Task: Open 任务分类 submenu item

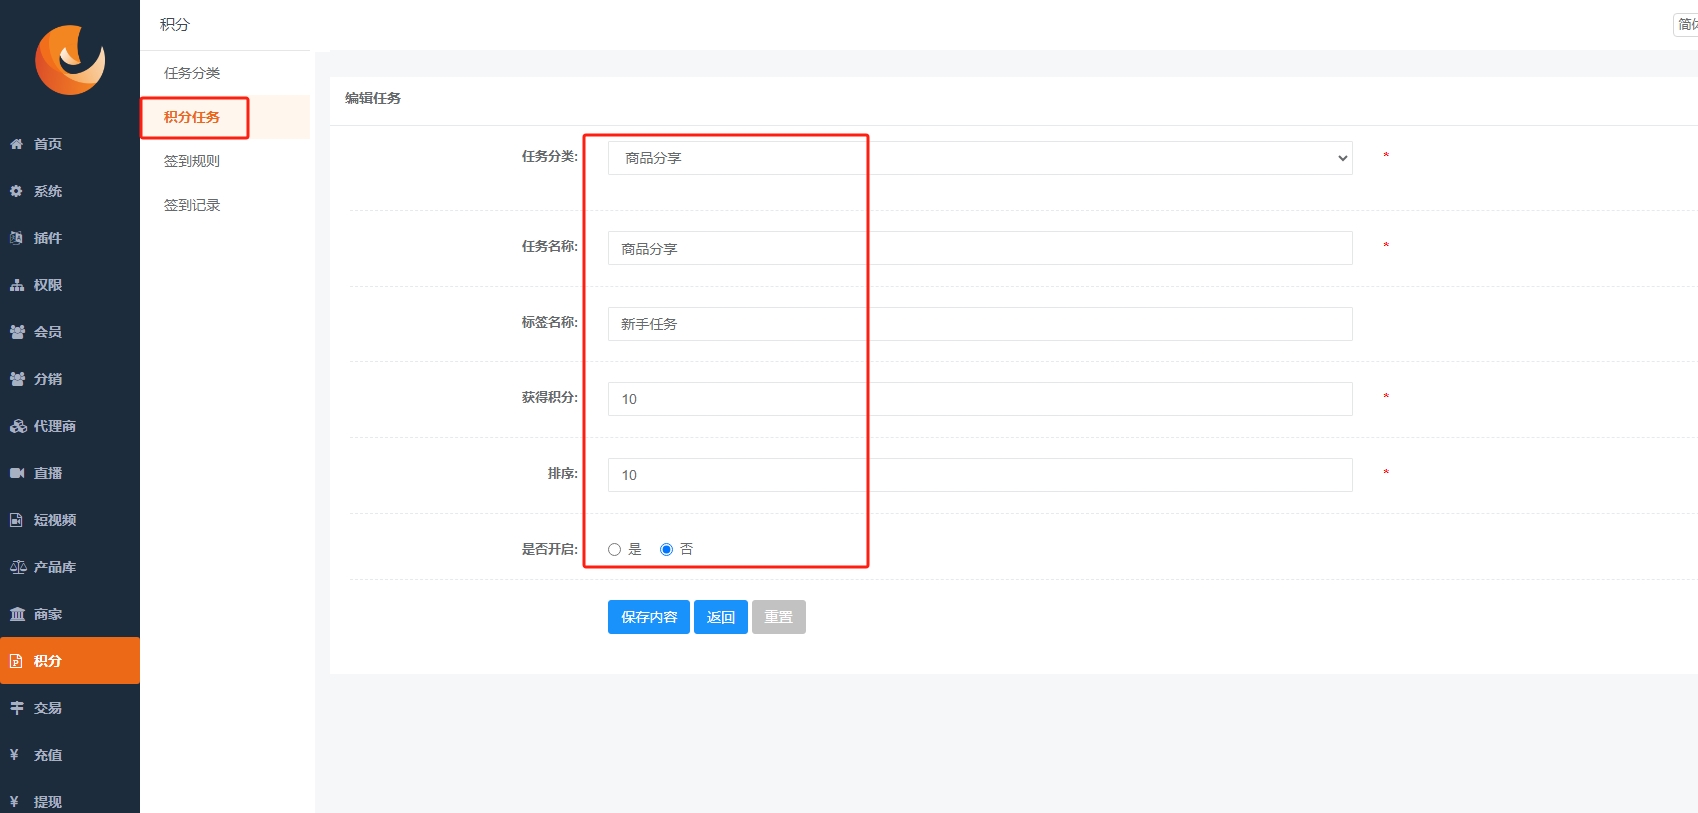Action: (192, 73)
